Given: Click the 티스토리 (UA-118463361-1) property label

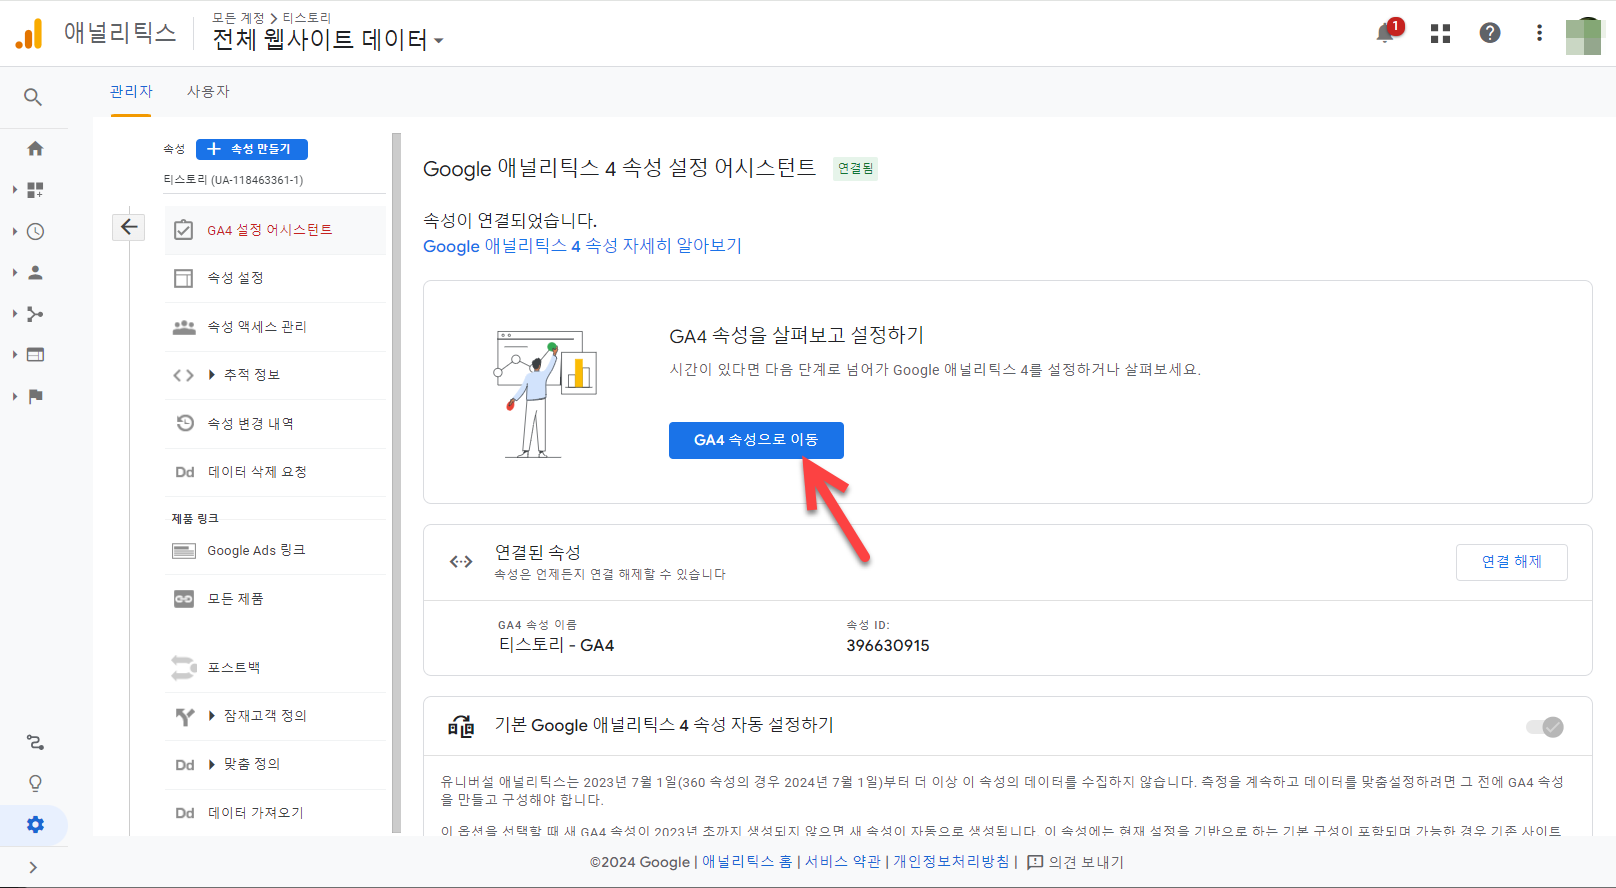Looking at the screenshot, I should tap(233, 180).
